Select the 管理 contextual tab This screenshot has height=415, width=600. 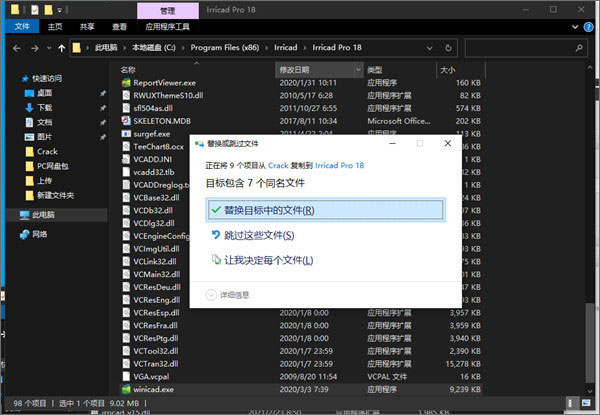click(168, 11)
